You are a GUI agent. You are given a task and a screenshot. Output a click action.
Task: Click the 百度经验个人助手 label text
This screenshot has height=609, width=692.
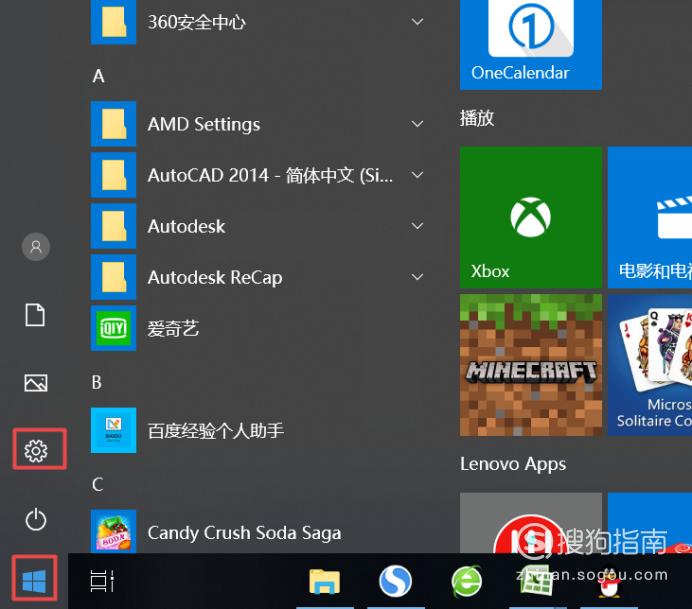coord(216,431)
